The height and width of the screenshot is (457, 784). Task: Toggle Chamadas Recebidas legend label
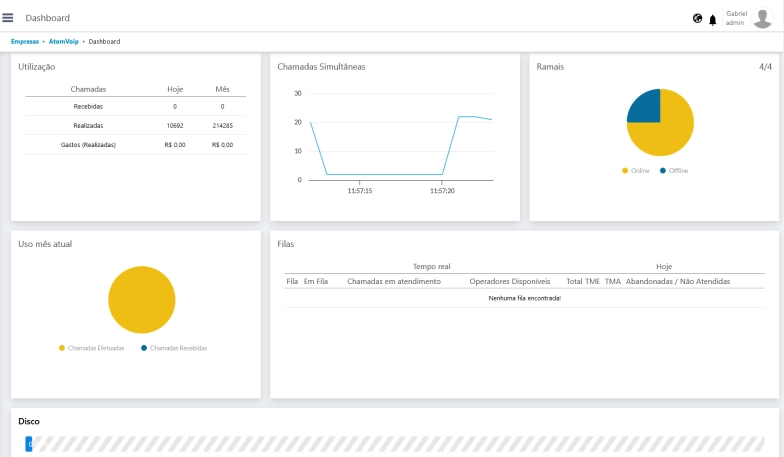coord(178,348)
